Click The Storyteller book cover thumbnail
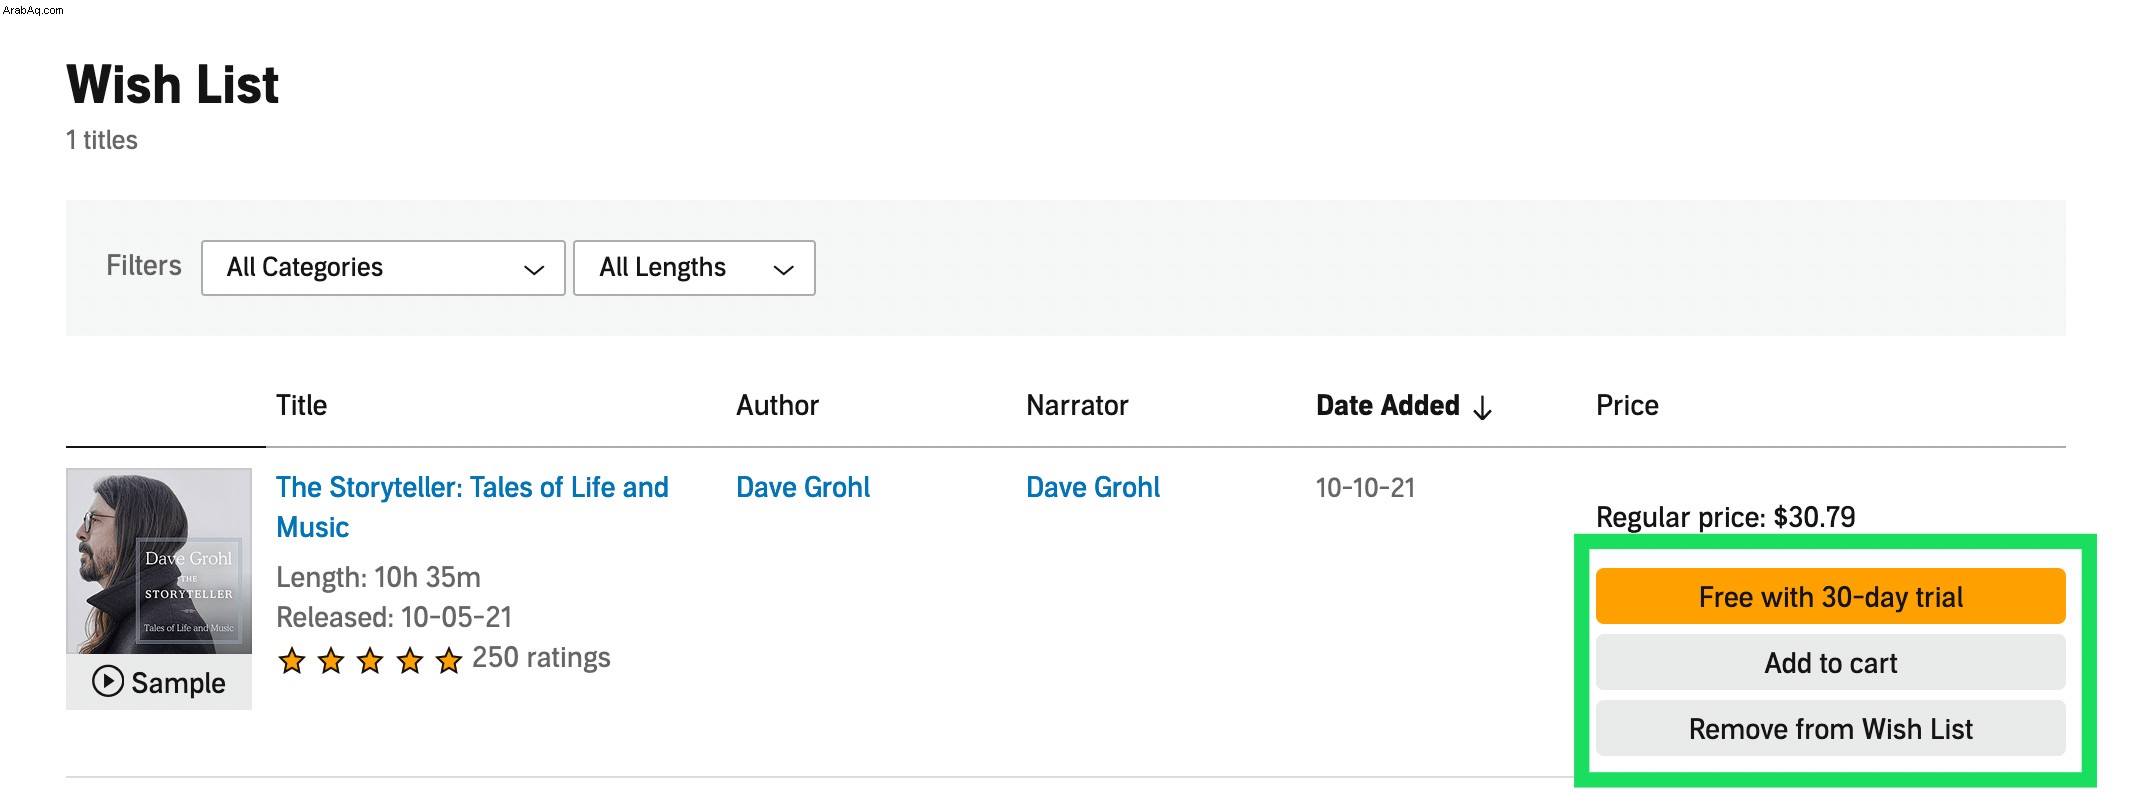Viewport: 2144px width, 794px height. [159, 561]
